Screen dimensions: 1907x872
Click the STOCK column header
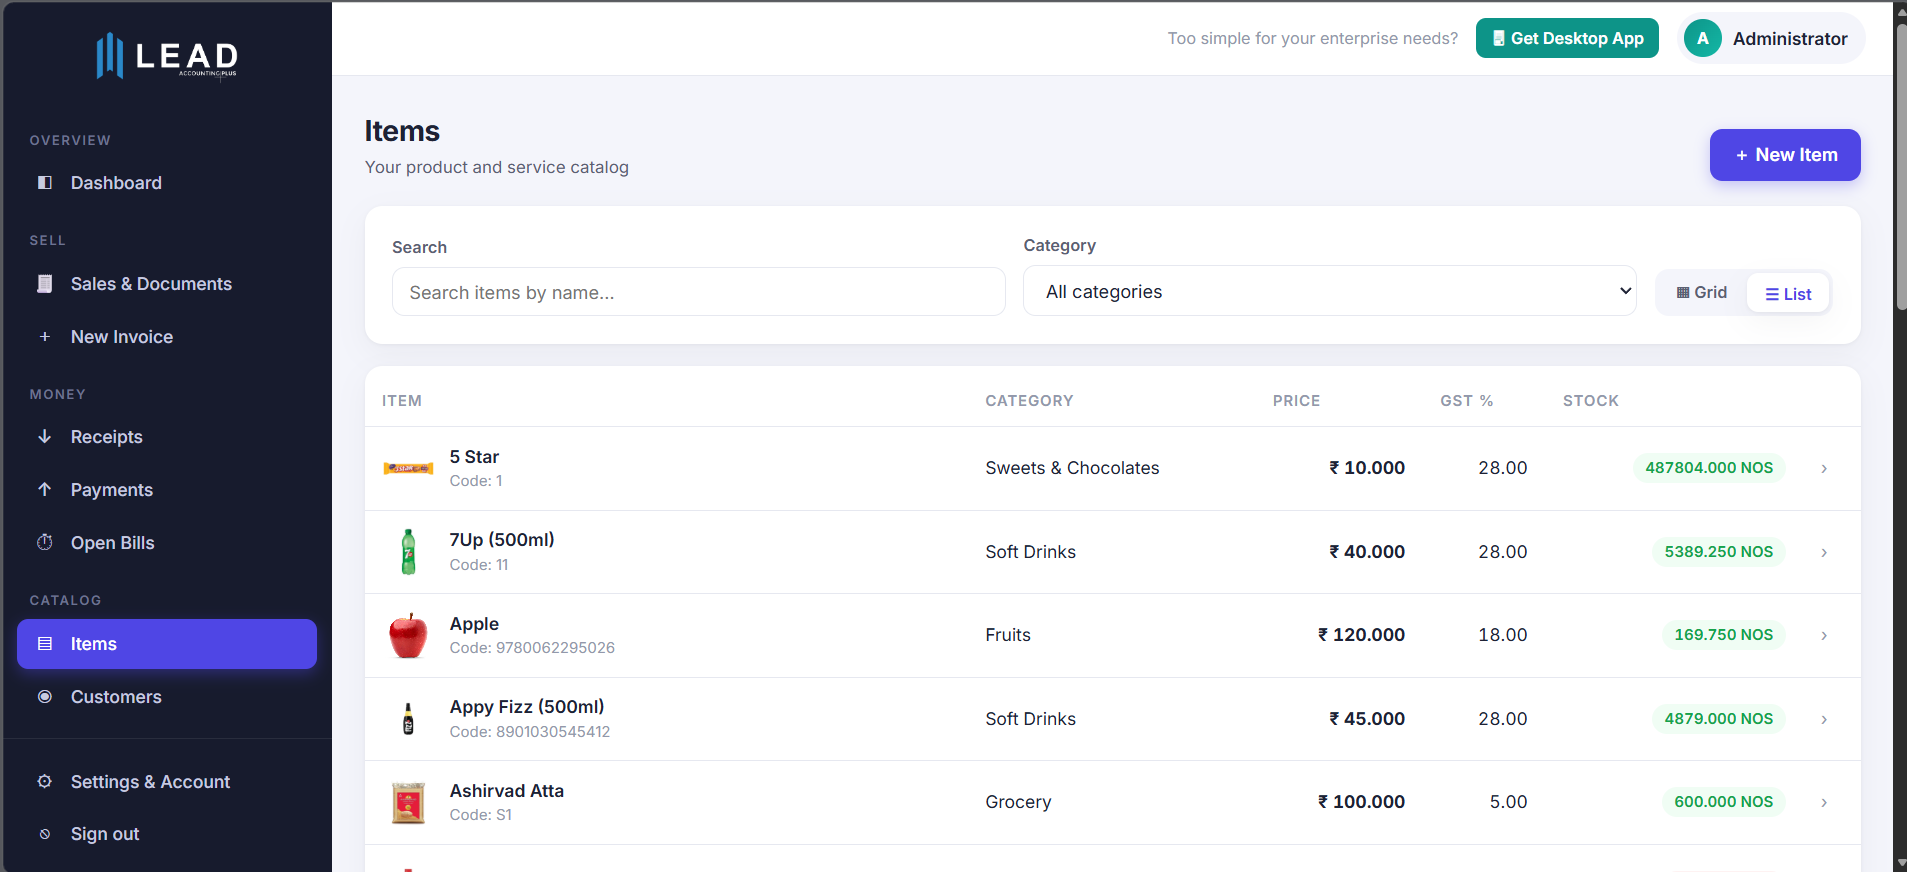tap(1591, 401)
